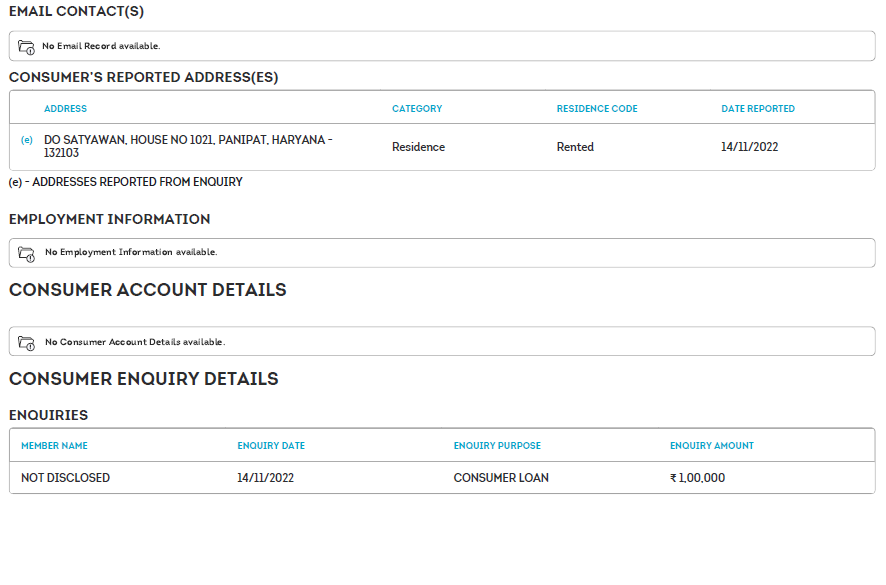Click the folder icon beside No Employment Information
This screenshot has height=585, width=886.
click(27, 253)
